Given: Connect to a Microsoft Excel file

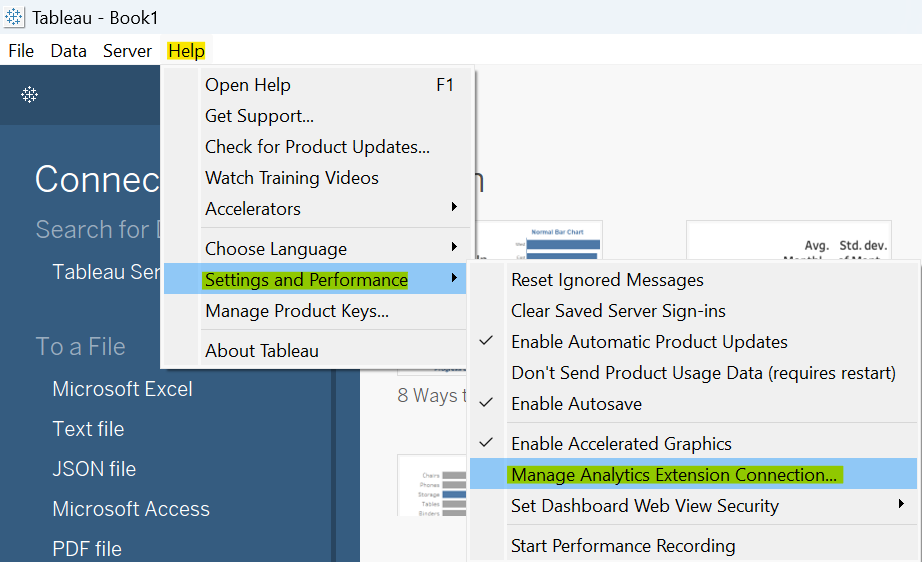Looking at the screenshot, I should point(122,389).
